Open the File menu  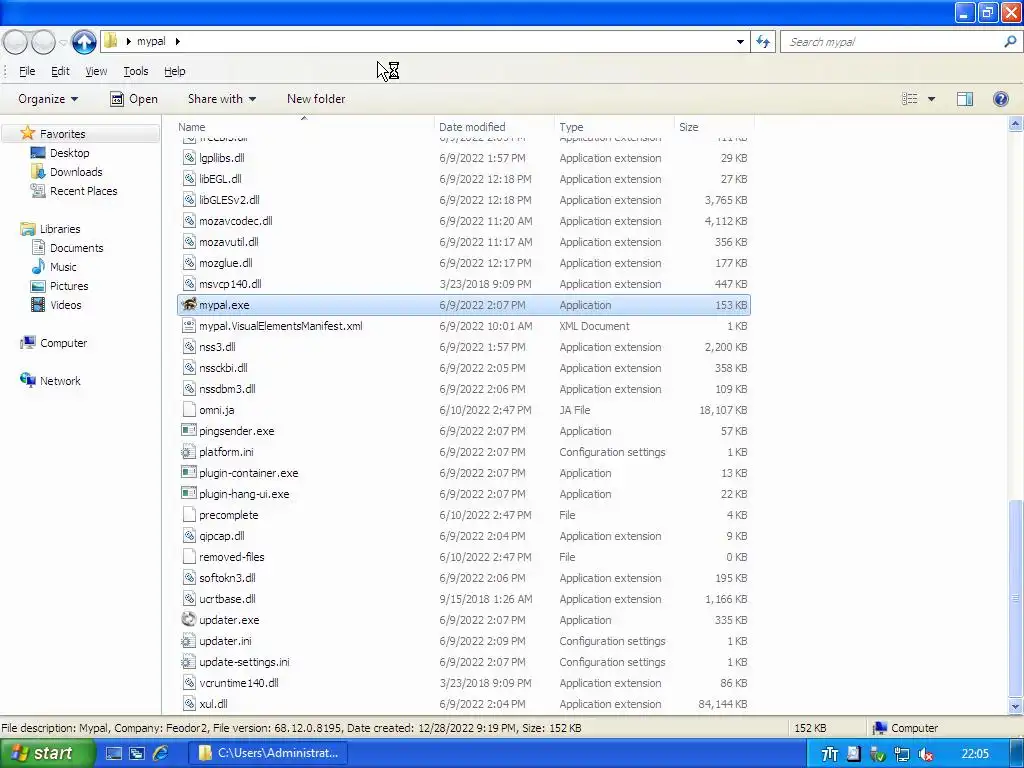click(27, 71)
